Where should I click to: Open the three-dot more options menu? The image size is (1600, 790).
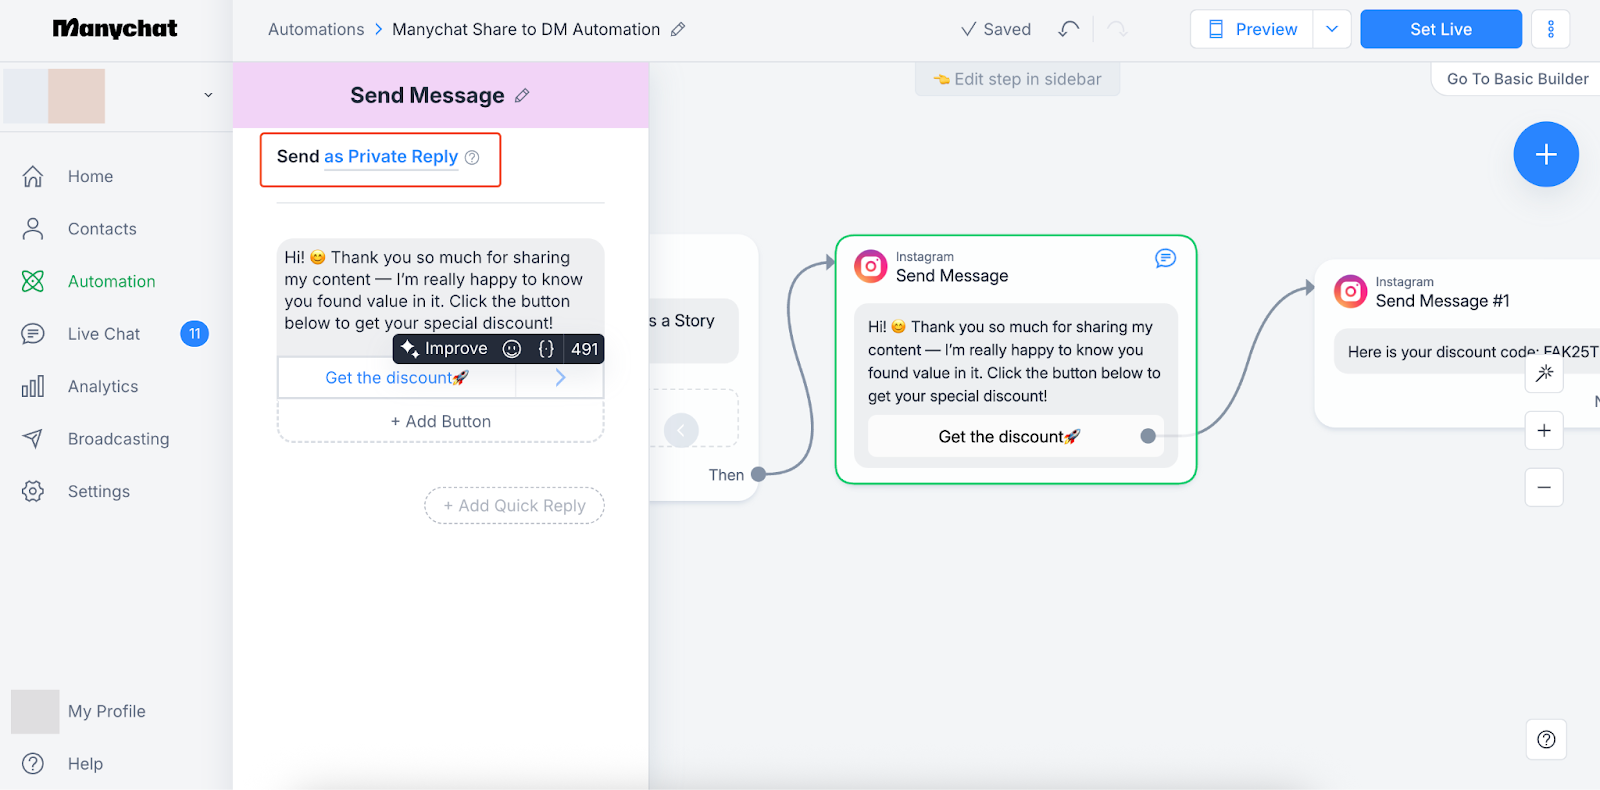point(1550,29)
